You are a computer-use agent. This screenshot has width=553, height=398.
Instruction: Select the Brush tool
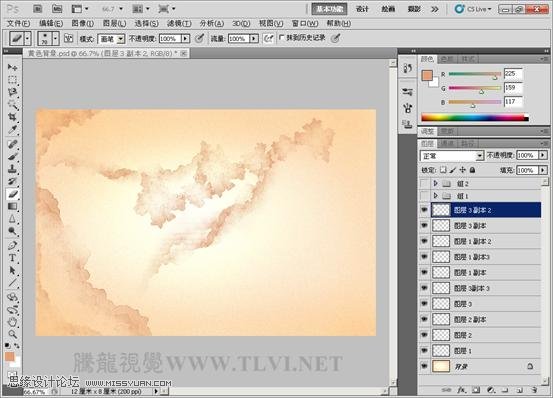(x=13, y=157)
